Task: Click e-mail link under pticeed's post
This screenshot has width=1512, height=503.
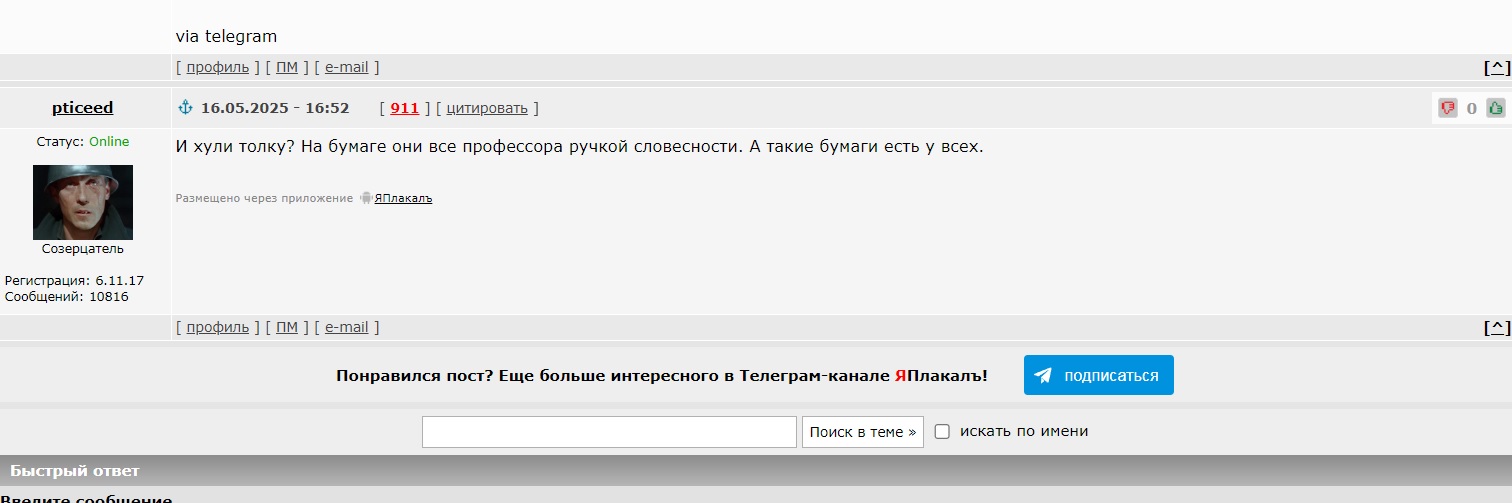Action: [x=346, y=327]
